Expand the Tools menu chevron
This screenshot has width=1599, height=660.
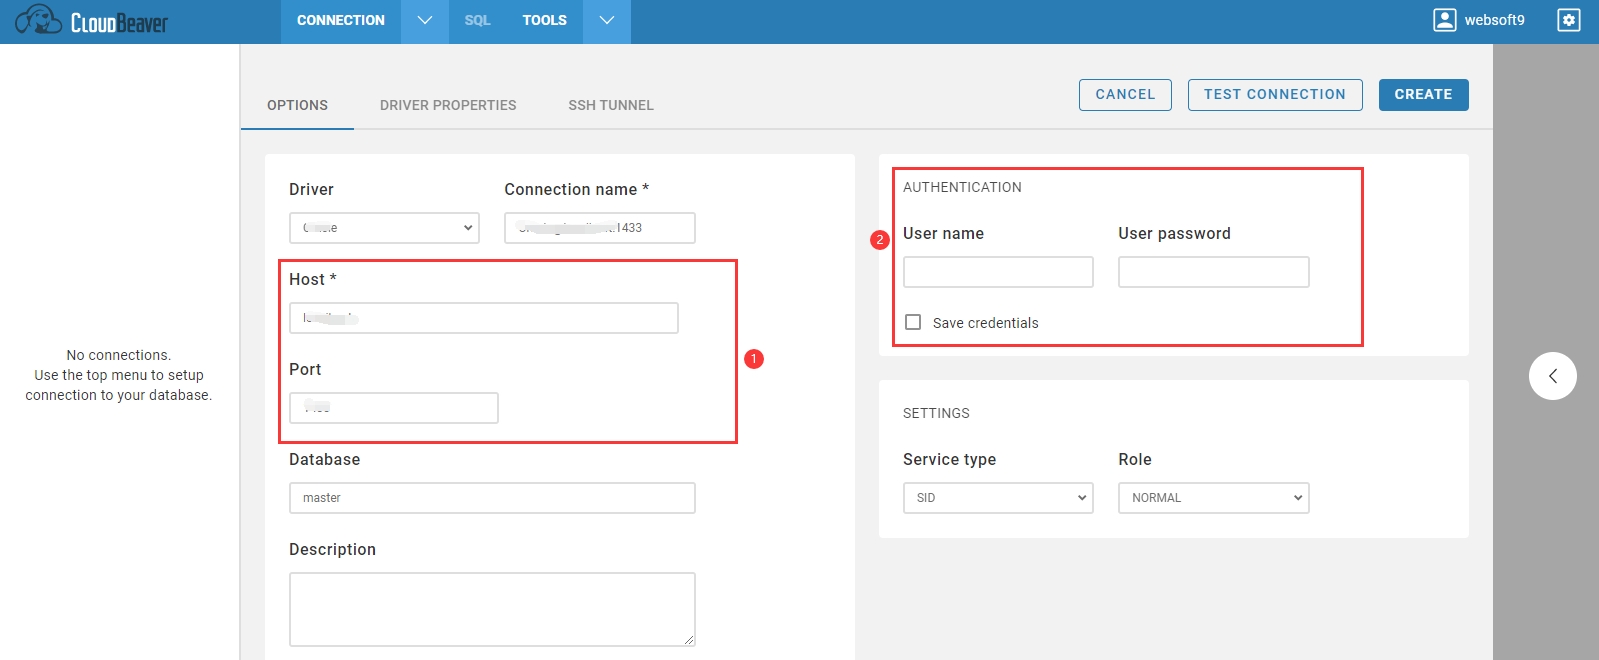607,21
